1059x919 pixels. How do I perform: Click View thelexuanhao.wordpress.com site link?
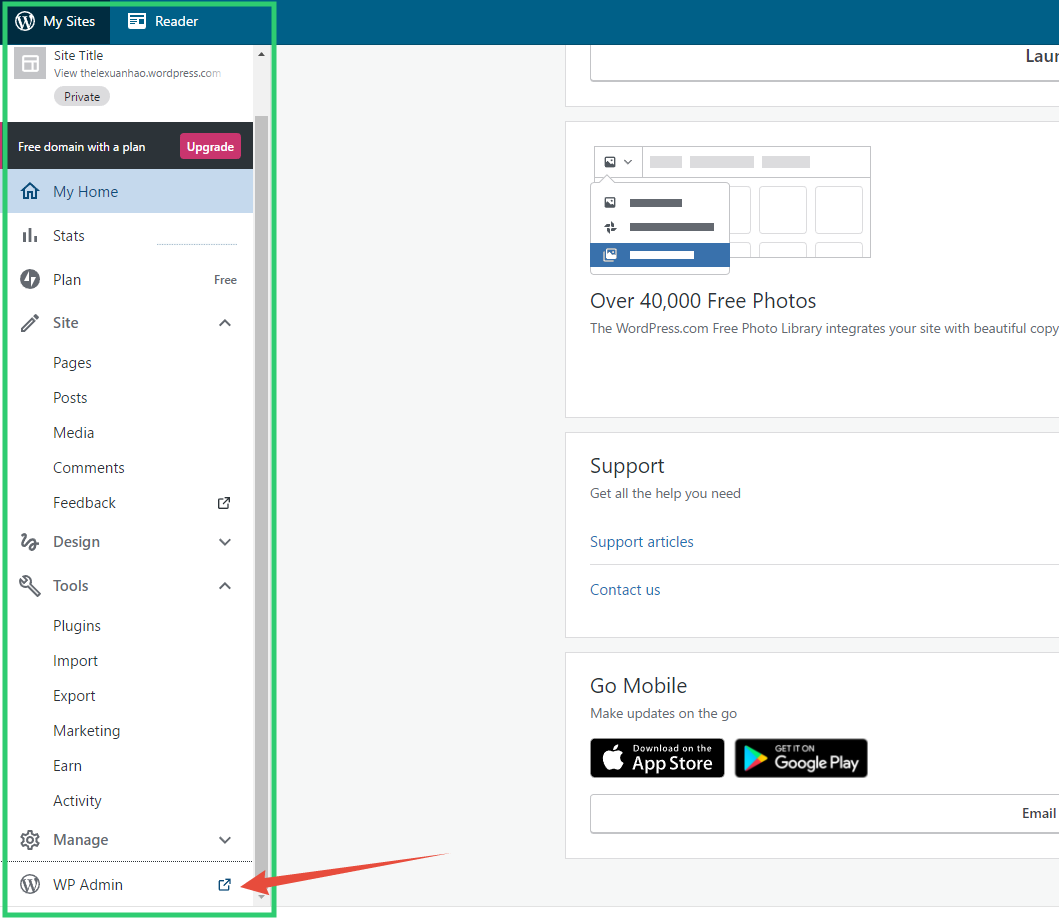pos(137,73)
